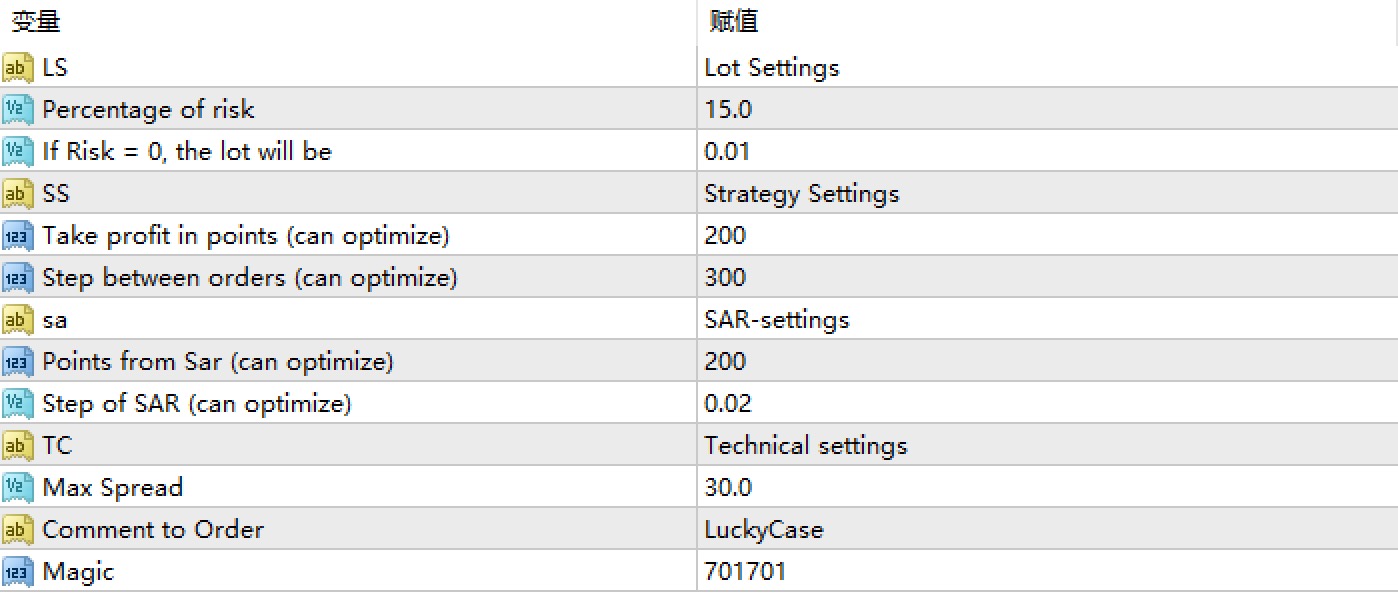This screenshot has width=1398, height=600.
Task: Click the integer icon beside Step between orders
Action: click(x=18, y=278)
